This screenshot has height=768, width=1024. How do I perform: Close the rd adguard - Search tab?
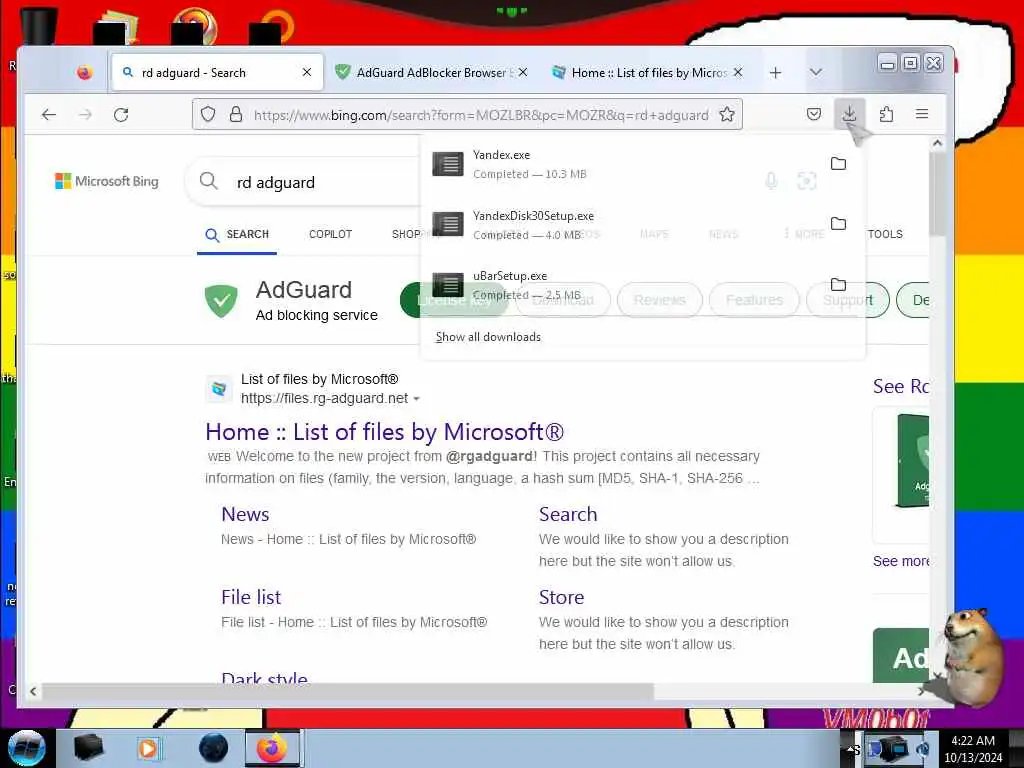click(x=306, y=72)
